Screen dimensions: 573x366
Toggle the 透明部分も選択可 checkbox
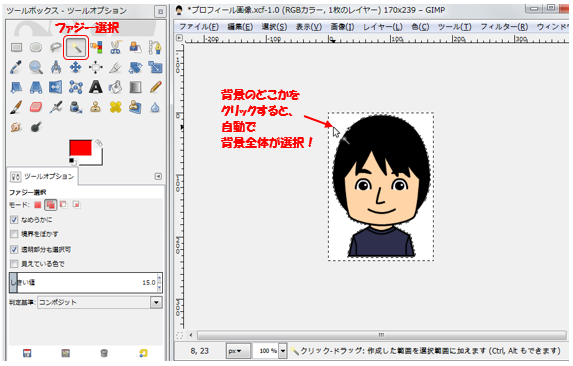tap(14, 249)
